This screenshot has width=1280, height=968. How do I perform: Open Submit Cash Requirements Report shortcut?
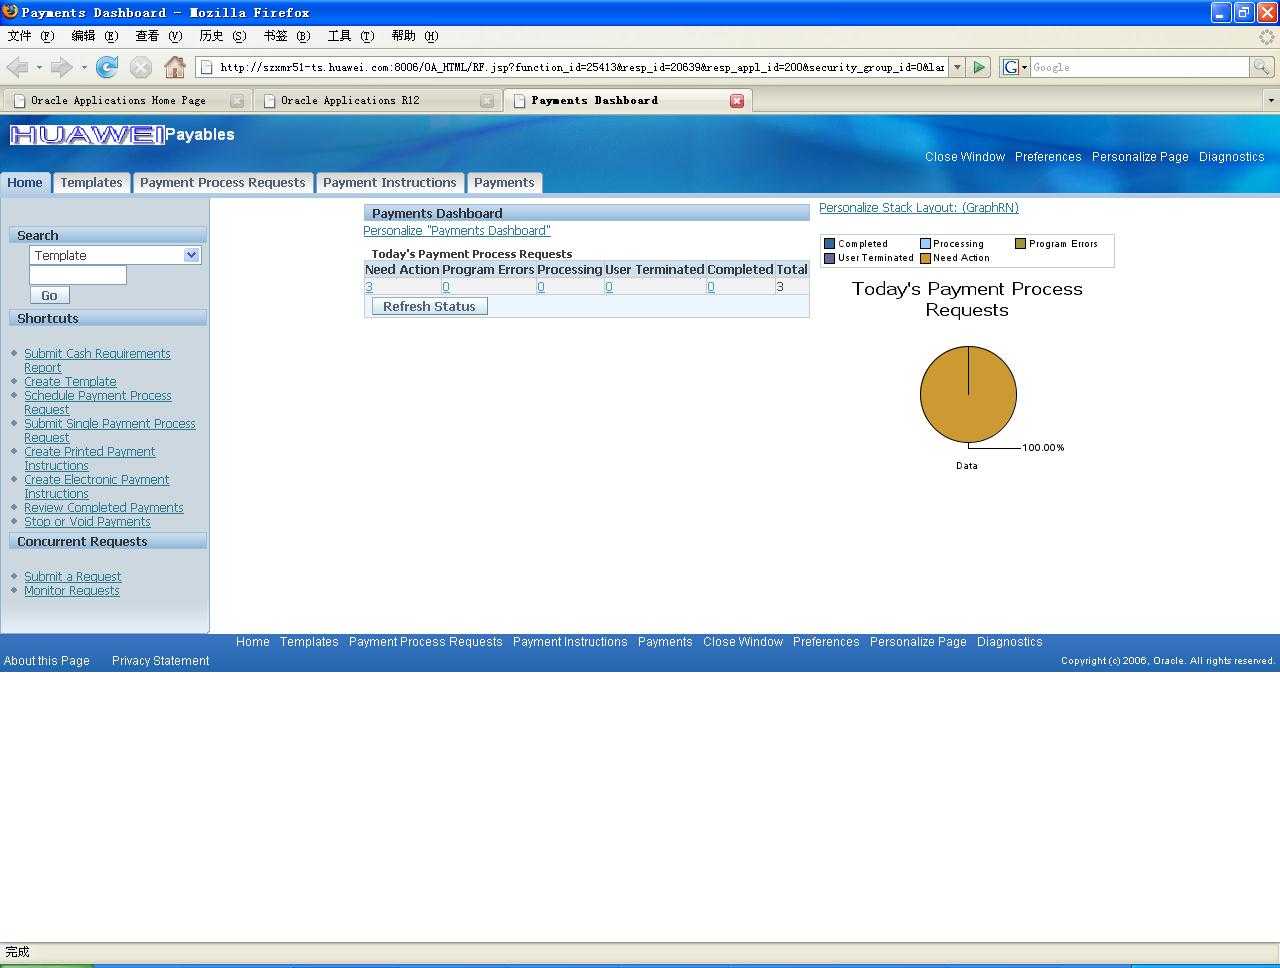(x=97, y=360)
